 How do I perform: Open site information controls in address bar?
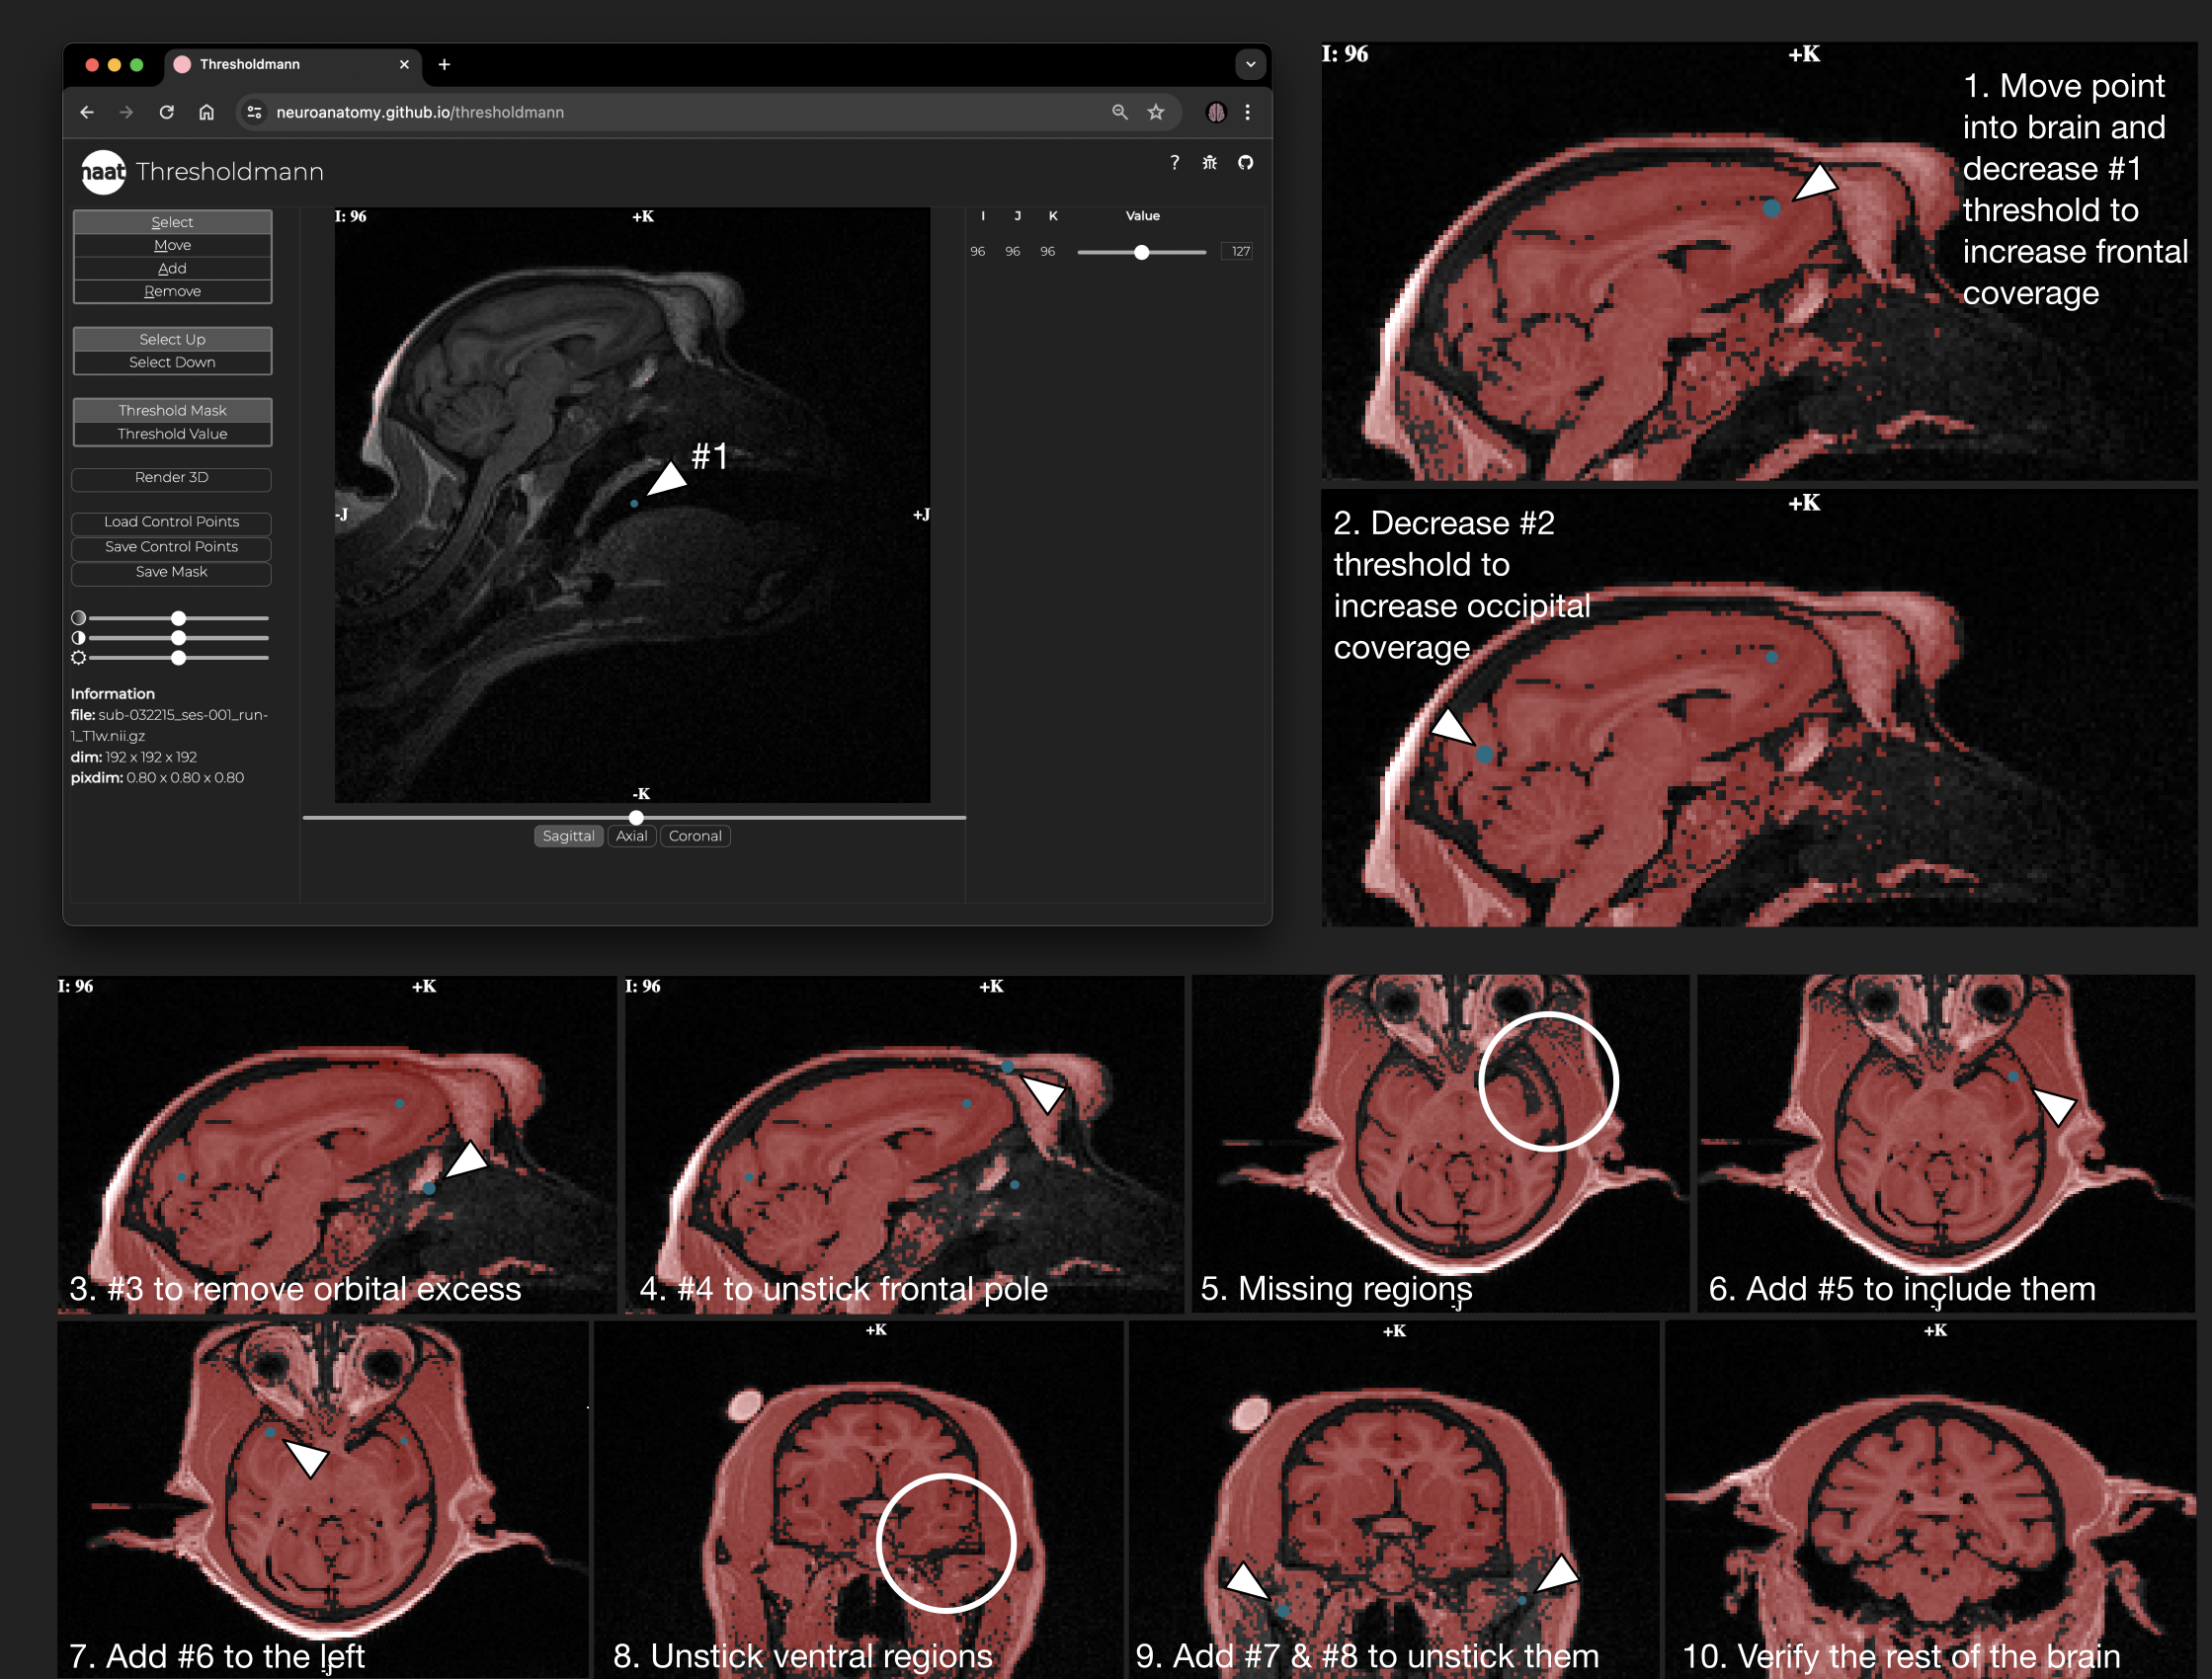pos(254,112)
